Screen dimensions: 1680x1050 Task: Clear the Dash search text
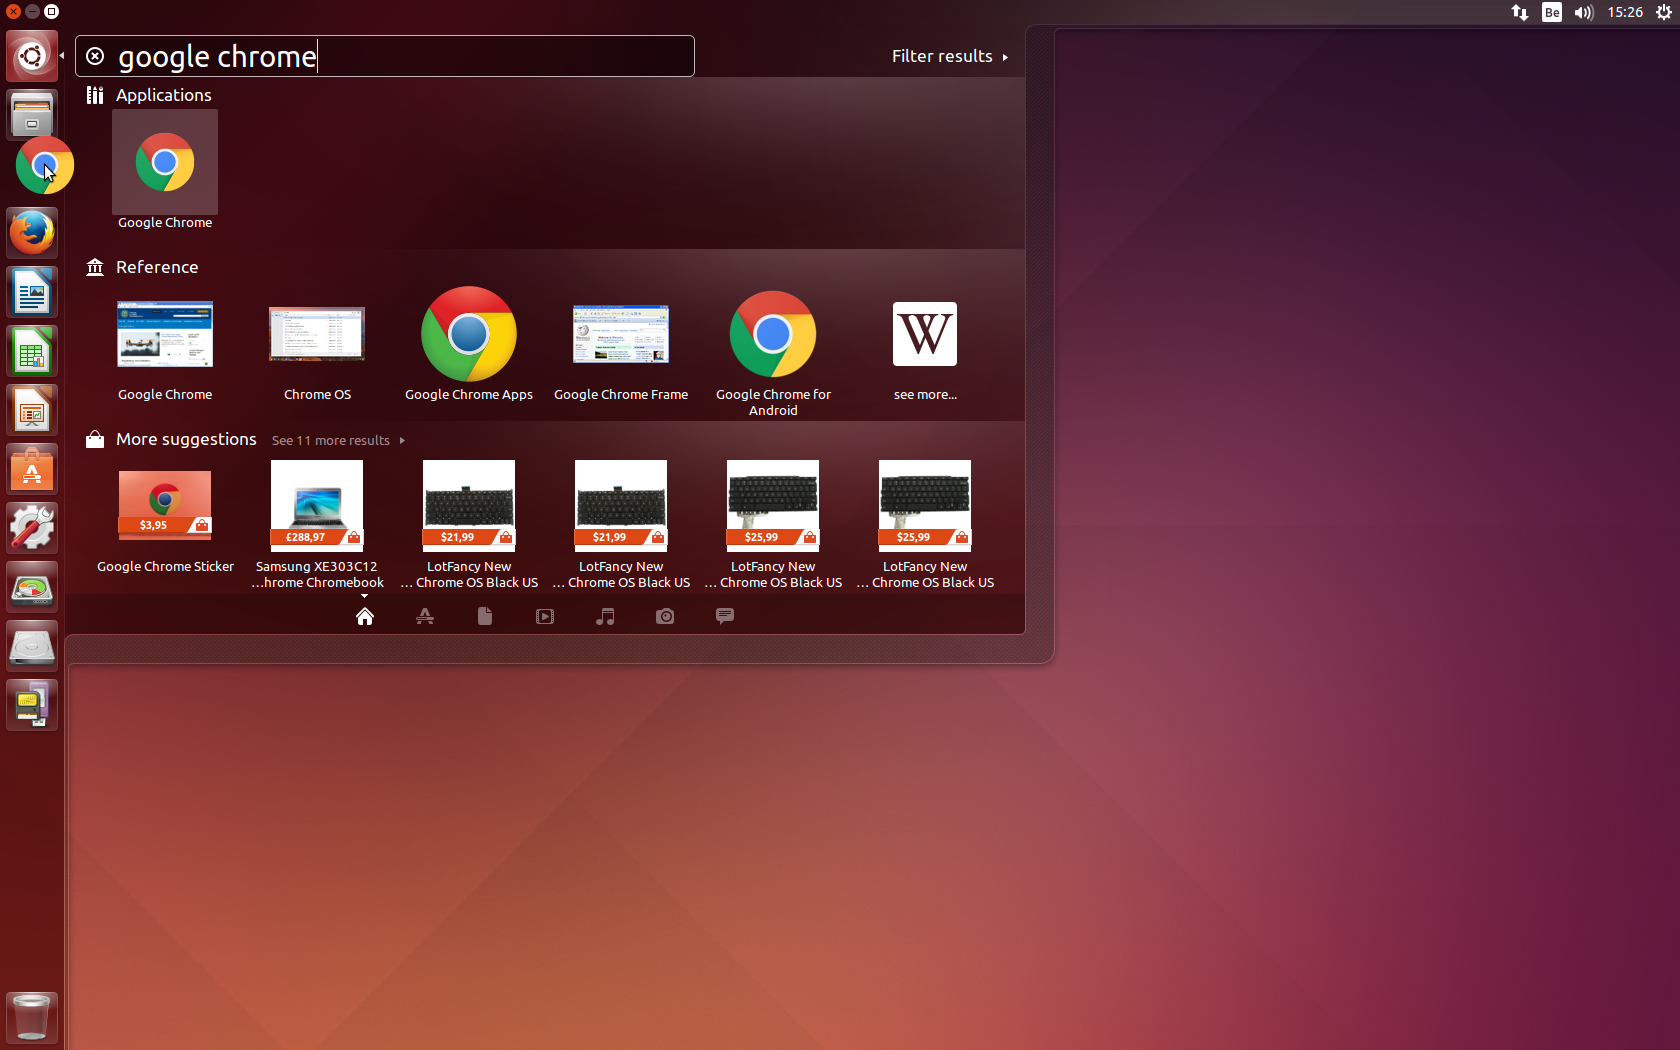(x=95, y=56)
